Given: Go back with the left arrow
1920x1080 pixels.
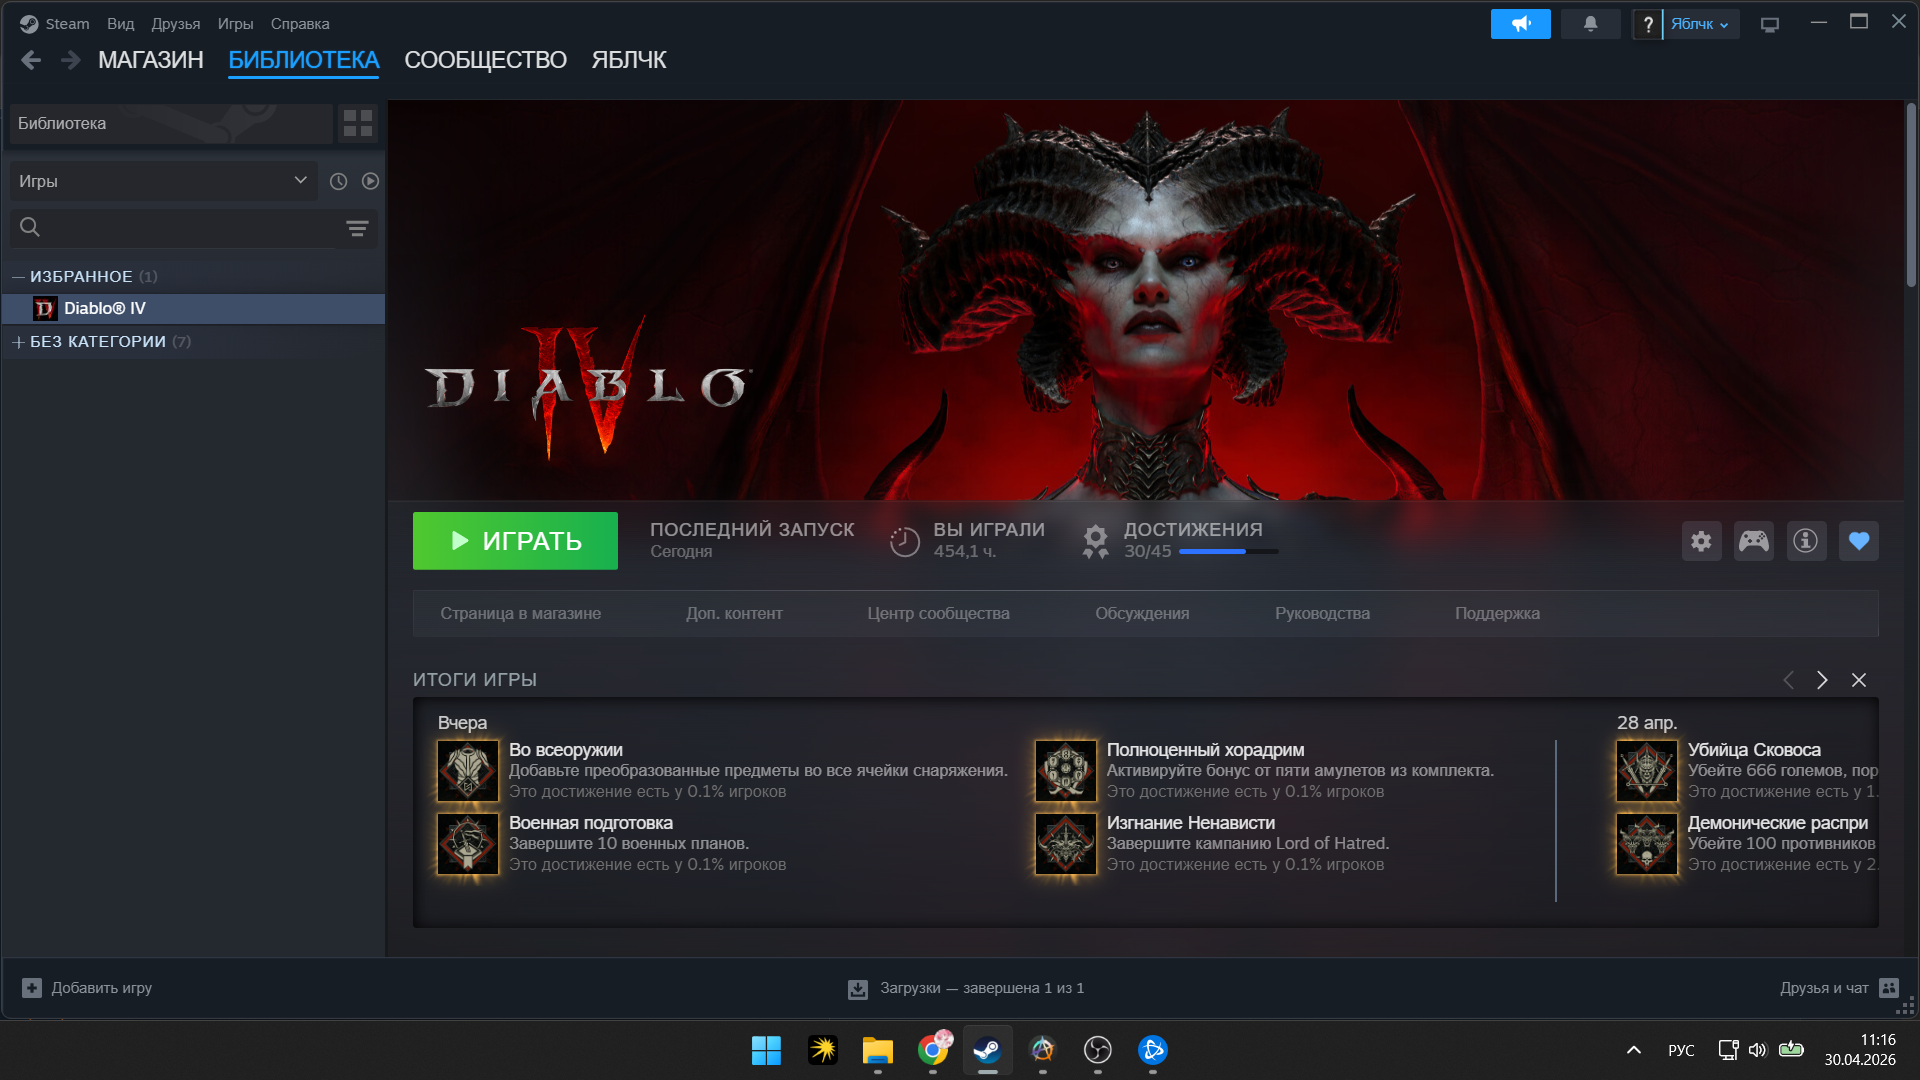Looking at the screenshot, I should [x=31, y=60].
